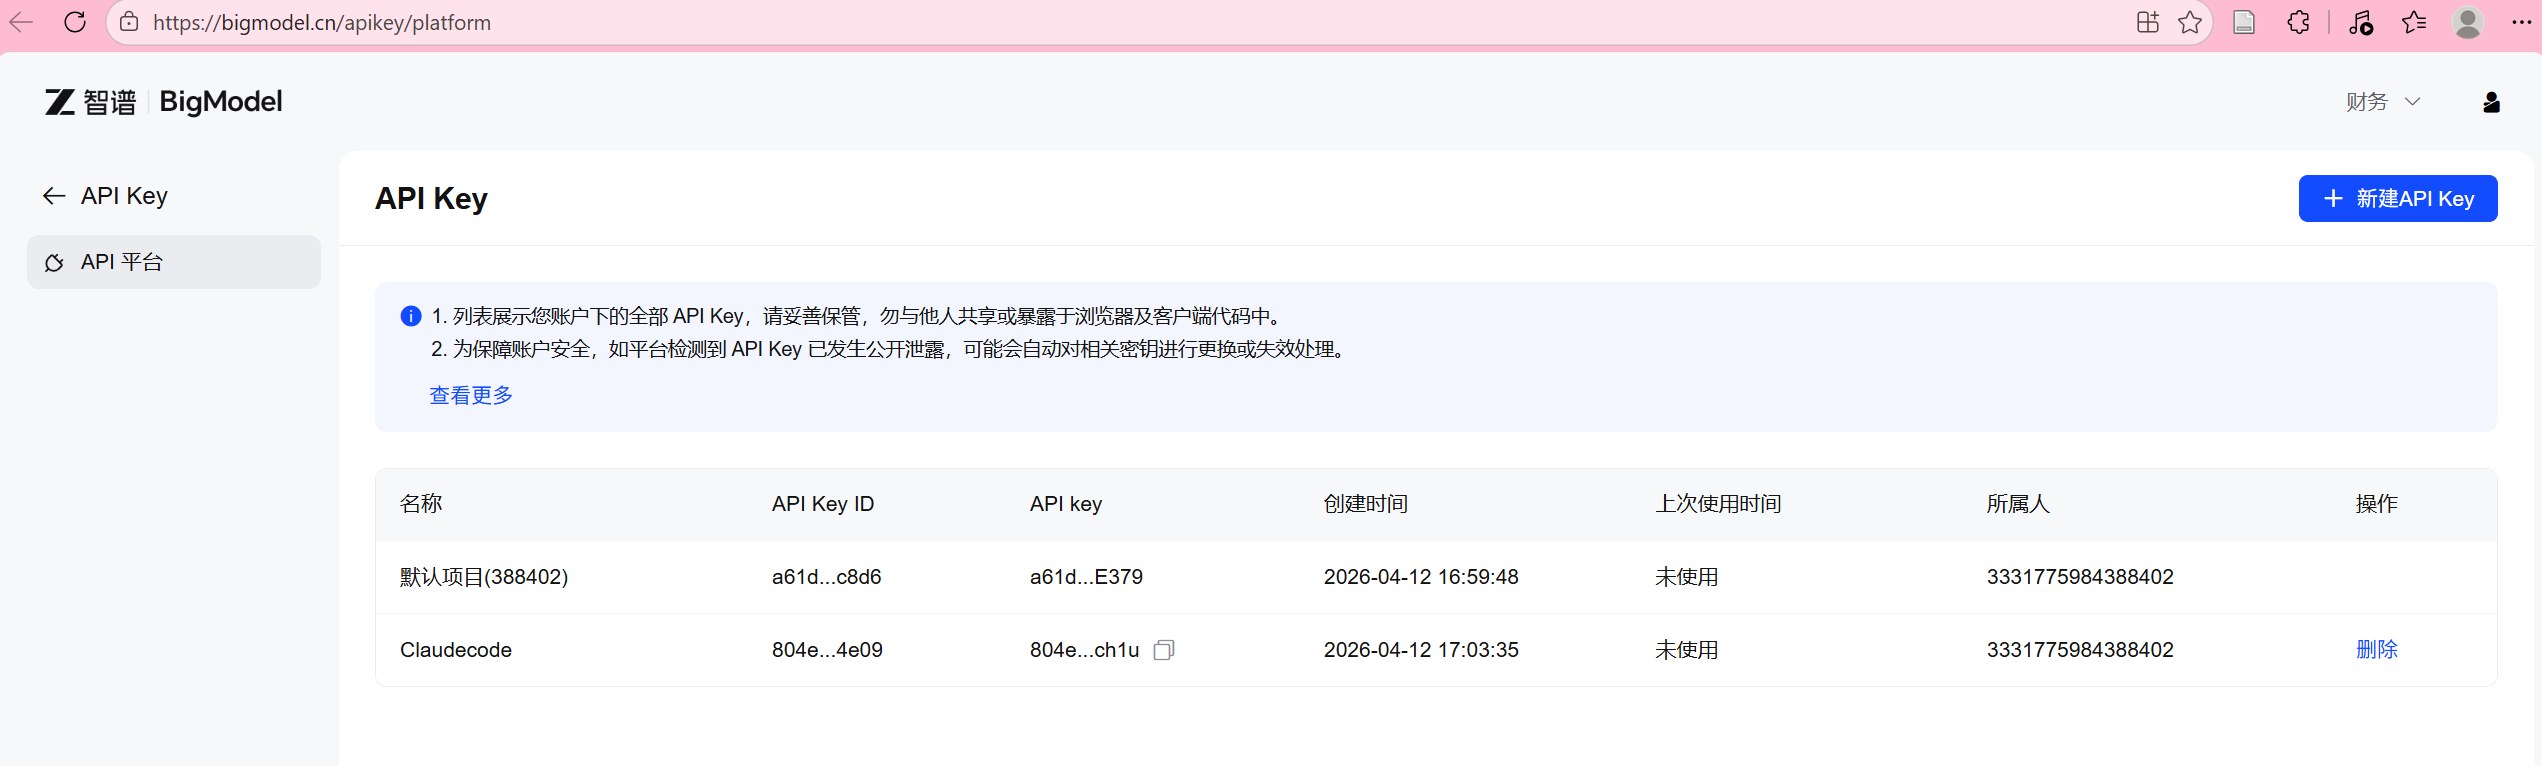Click the 创建时间 column header
The width and height of the screenshot is (2542, 766).
[x=1366, y=504]
